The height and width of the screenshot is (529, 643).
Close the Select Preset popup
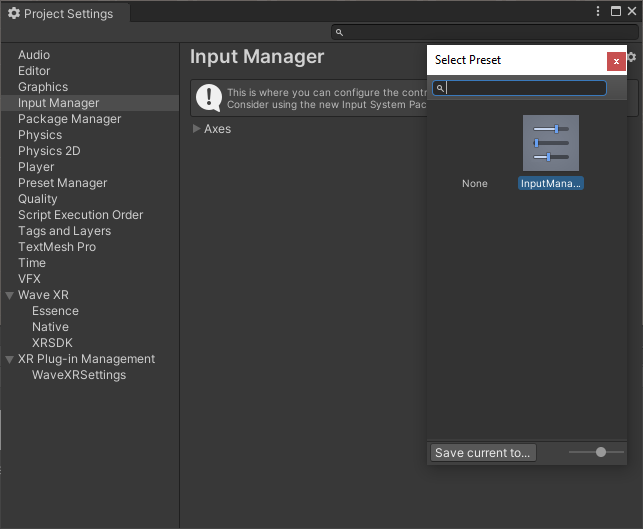(x=616, y=62)
